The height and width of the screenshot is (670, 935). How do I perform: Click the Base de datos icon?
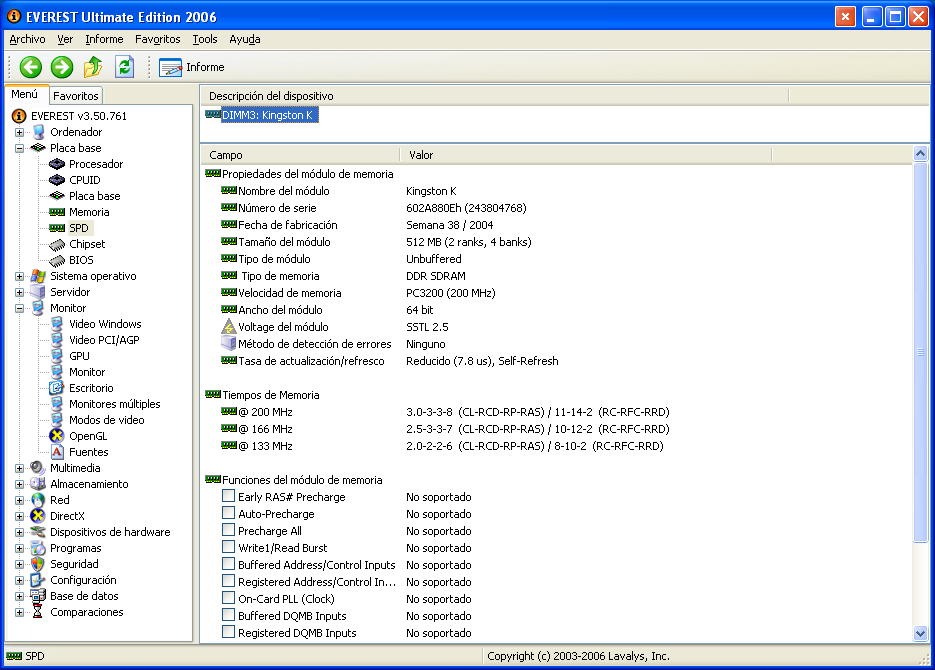[x=38, y=596]
